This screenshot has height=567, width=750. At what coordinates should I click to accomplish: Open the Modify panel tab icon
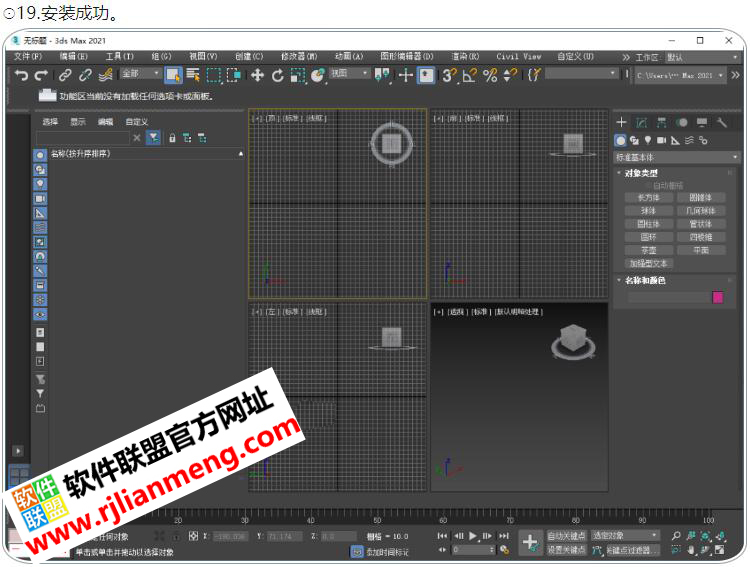click(641, 123)
